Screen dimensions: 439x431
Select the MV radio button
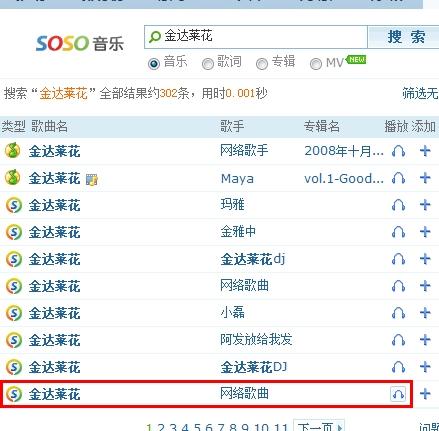tap(316, 63)
